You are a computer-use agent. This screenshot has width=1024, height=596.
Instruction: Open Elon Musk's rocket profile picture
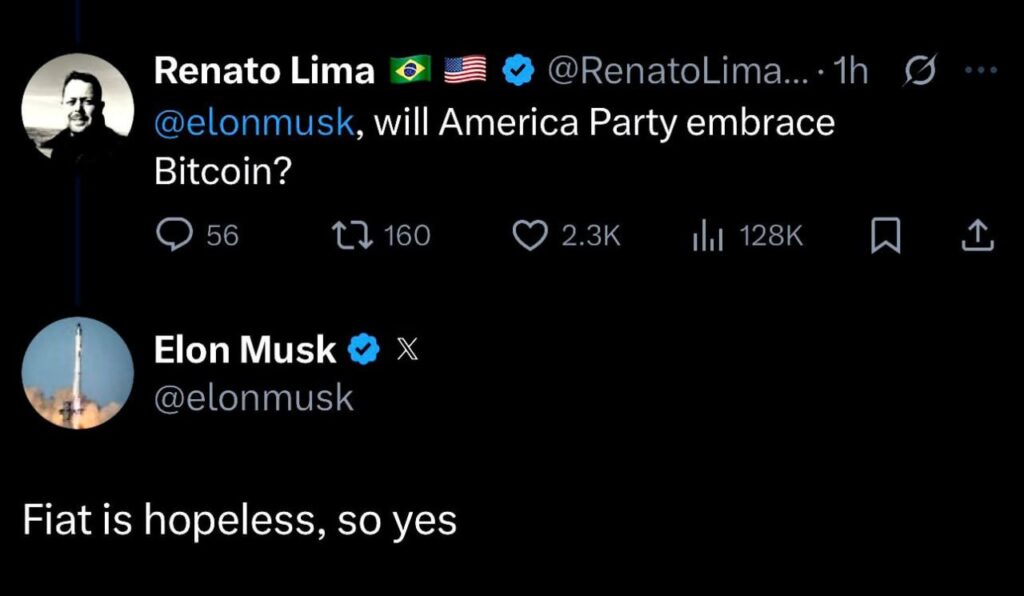78,373
